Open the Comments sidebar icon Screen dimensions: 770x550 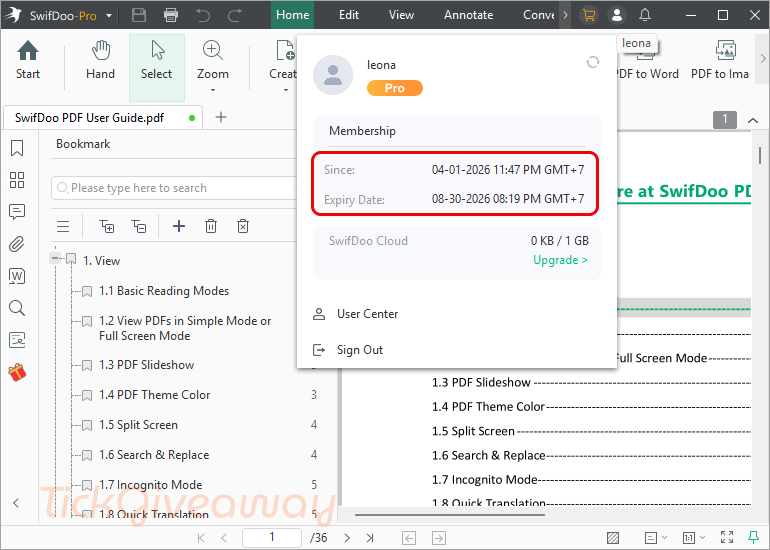coord(17,212)
